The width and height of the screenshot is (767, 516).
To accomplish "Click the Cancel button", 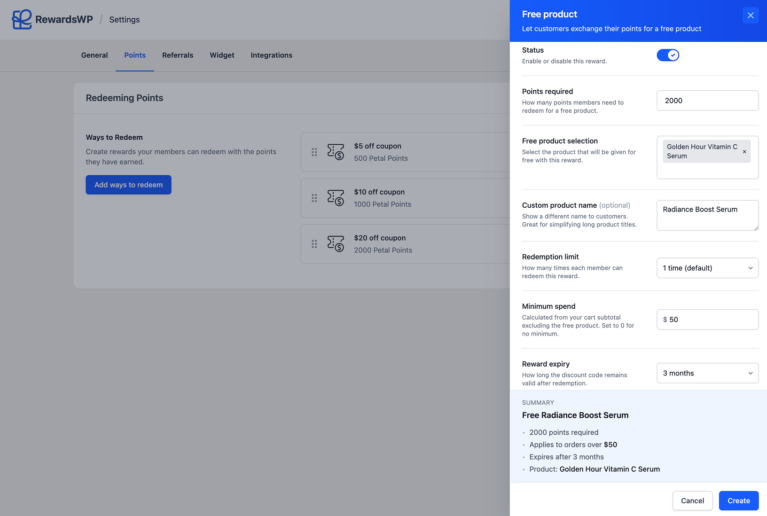I will (x=692, y=500).
